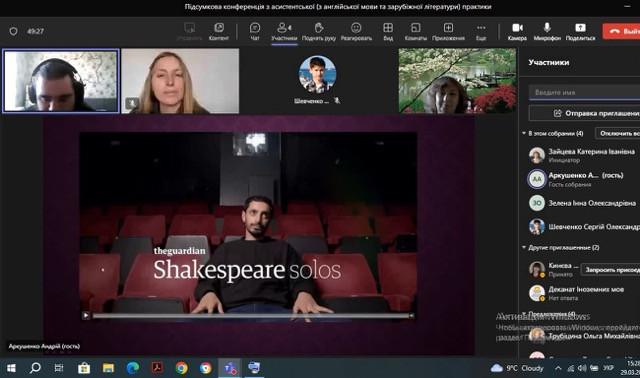Raise hand with Поднять руку

319,31
